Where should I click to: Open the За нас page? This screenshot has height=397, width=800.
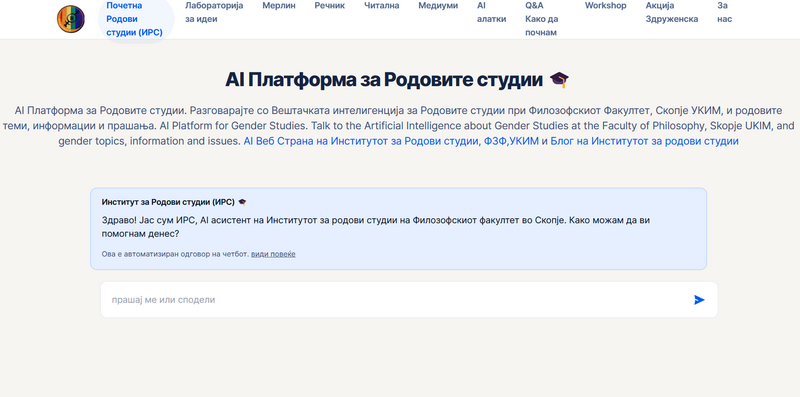point(724,12)
